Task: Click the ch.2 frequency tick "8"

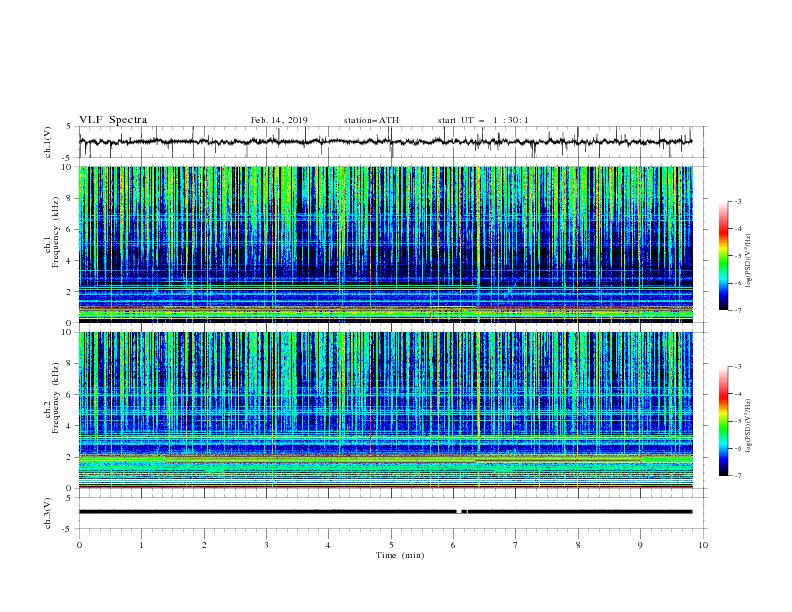Action: pyautogui.click(x=70, y=363)
